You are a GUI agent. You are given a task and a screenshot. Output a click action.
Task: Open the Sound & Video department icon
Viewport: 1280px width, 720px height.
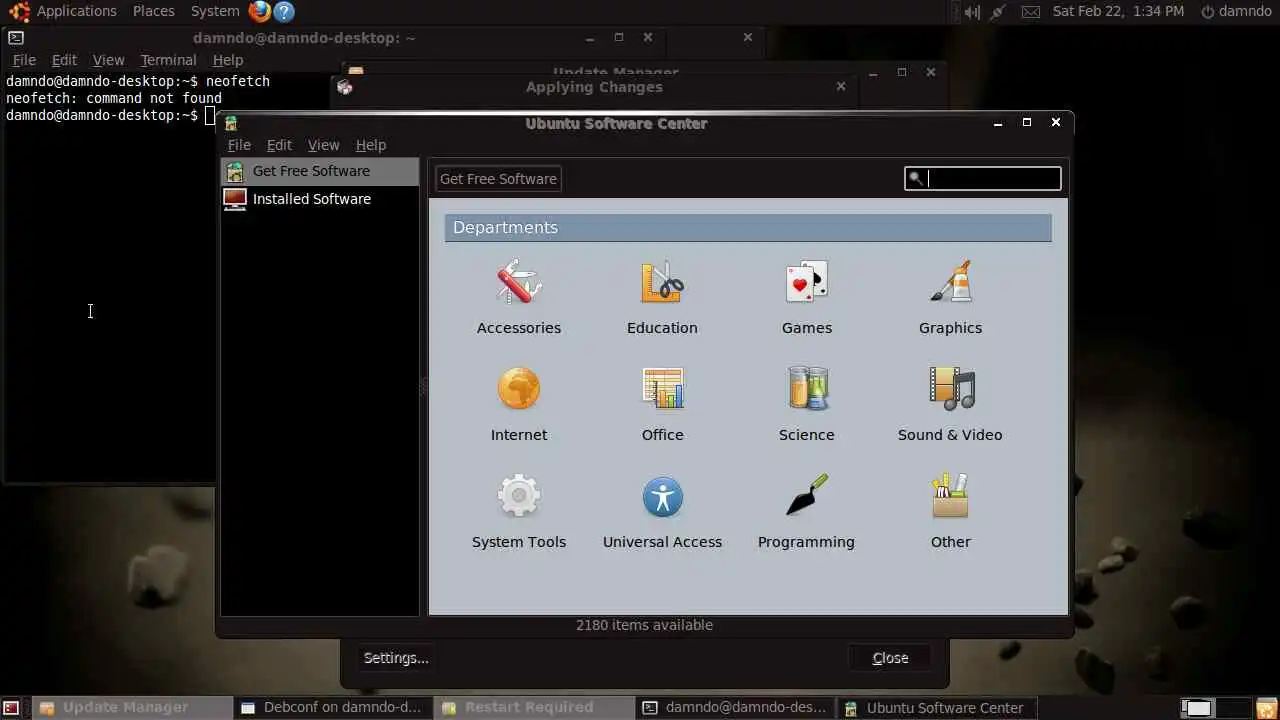tap(950, 389)
